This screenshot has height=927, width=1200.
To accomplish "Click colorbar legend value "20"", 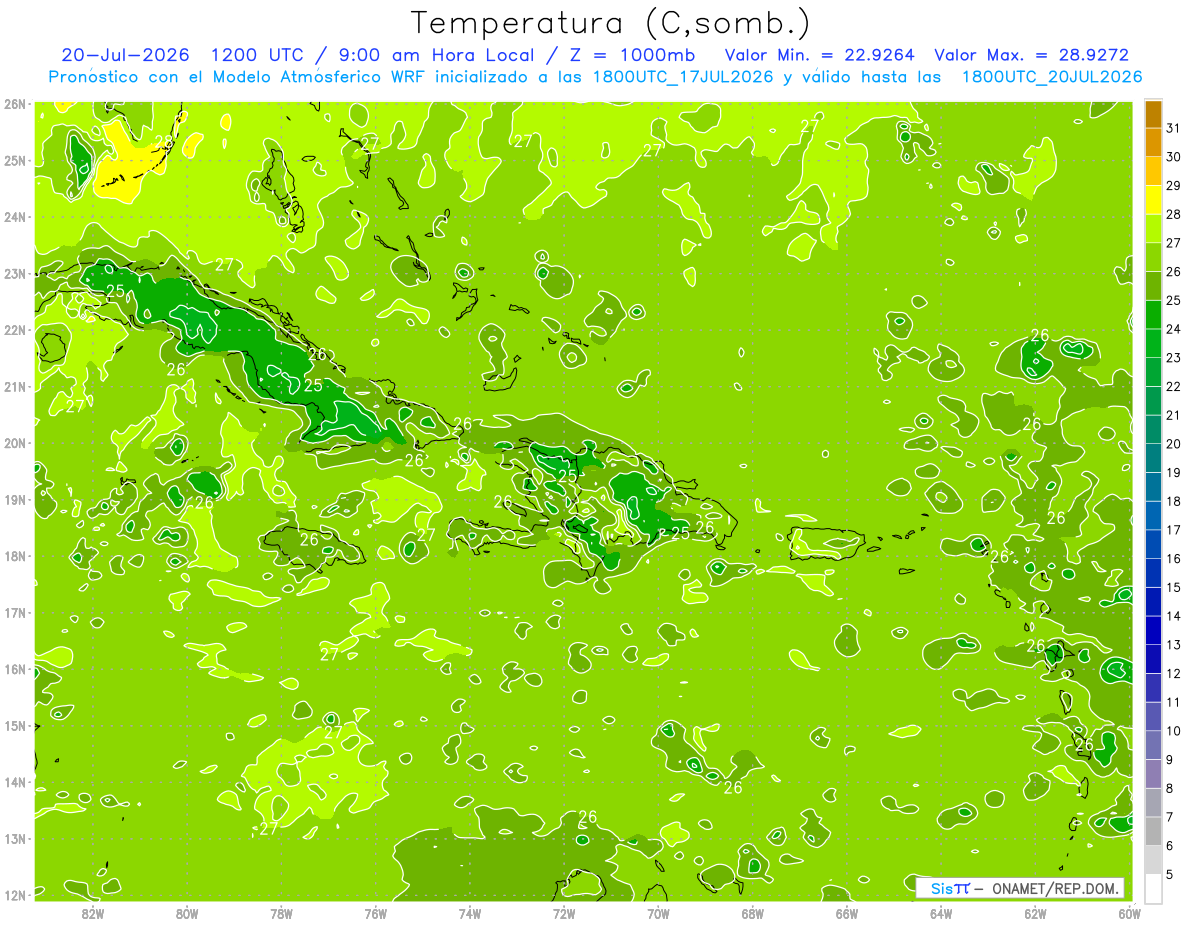I will 1173,444.
